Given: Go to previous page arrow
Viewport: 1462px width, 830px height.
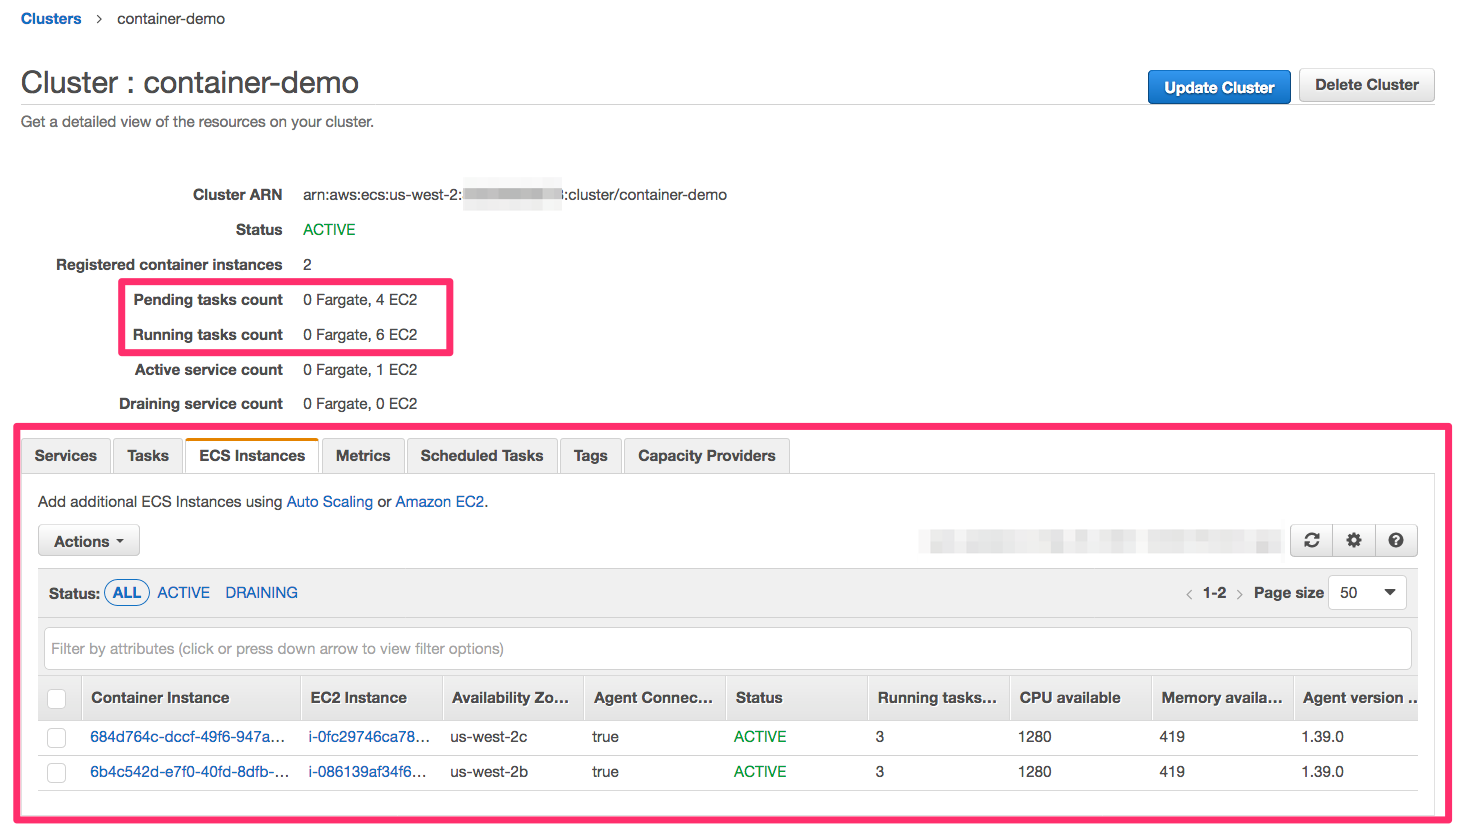Looking at the screenshot, I should click(1189, 594).
